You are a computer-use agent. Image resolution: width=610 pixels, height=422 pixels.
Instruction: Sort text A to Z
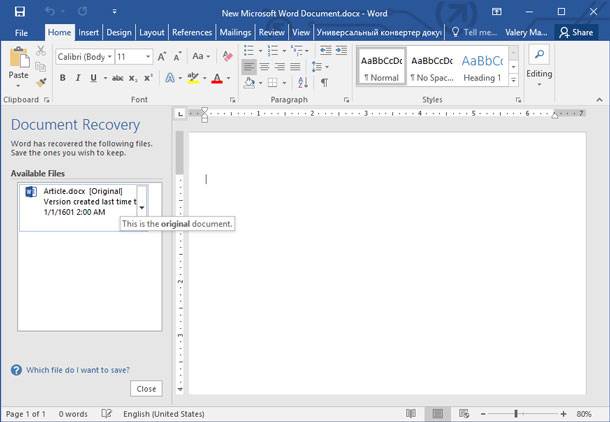(x=303, y=82)
